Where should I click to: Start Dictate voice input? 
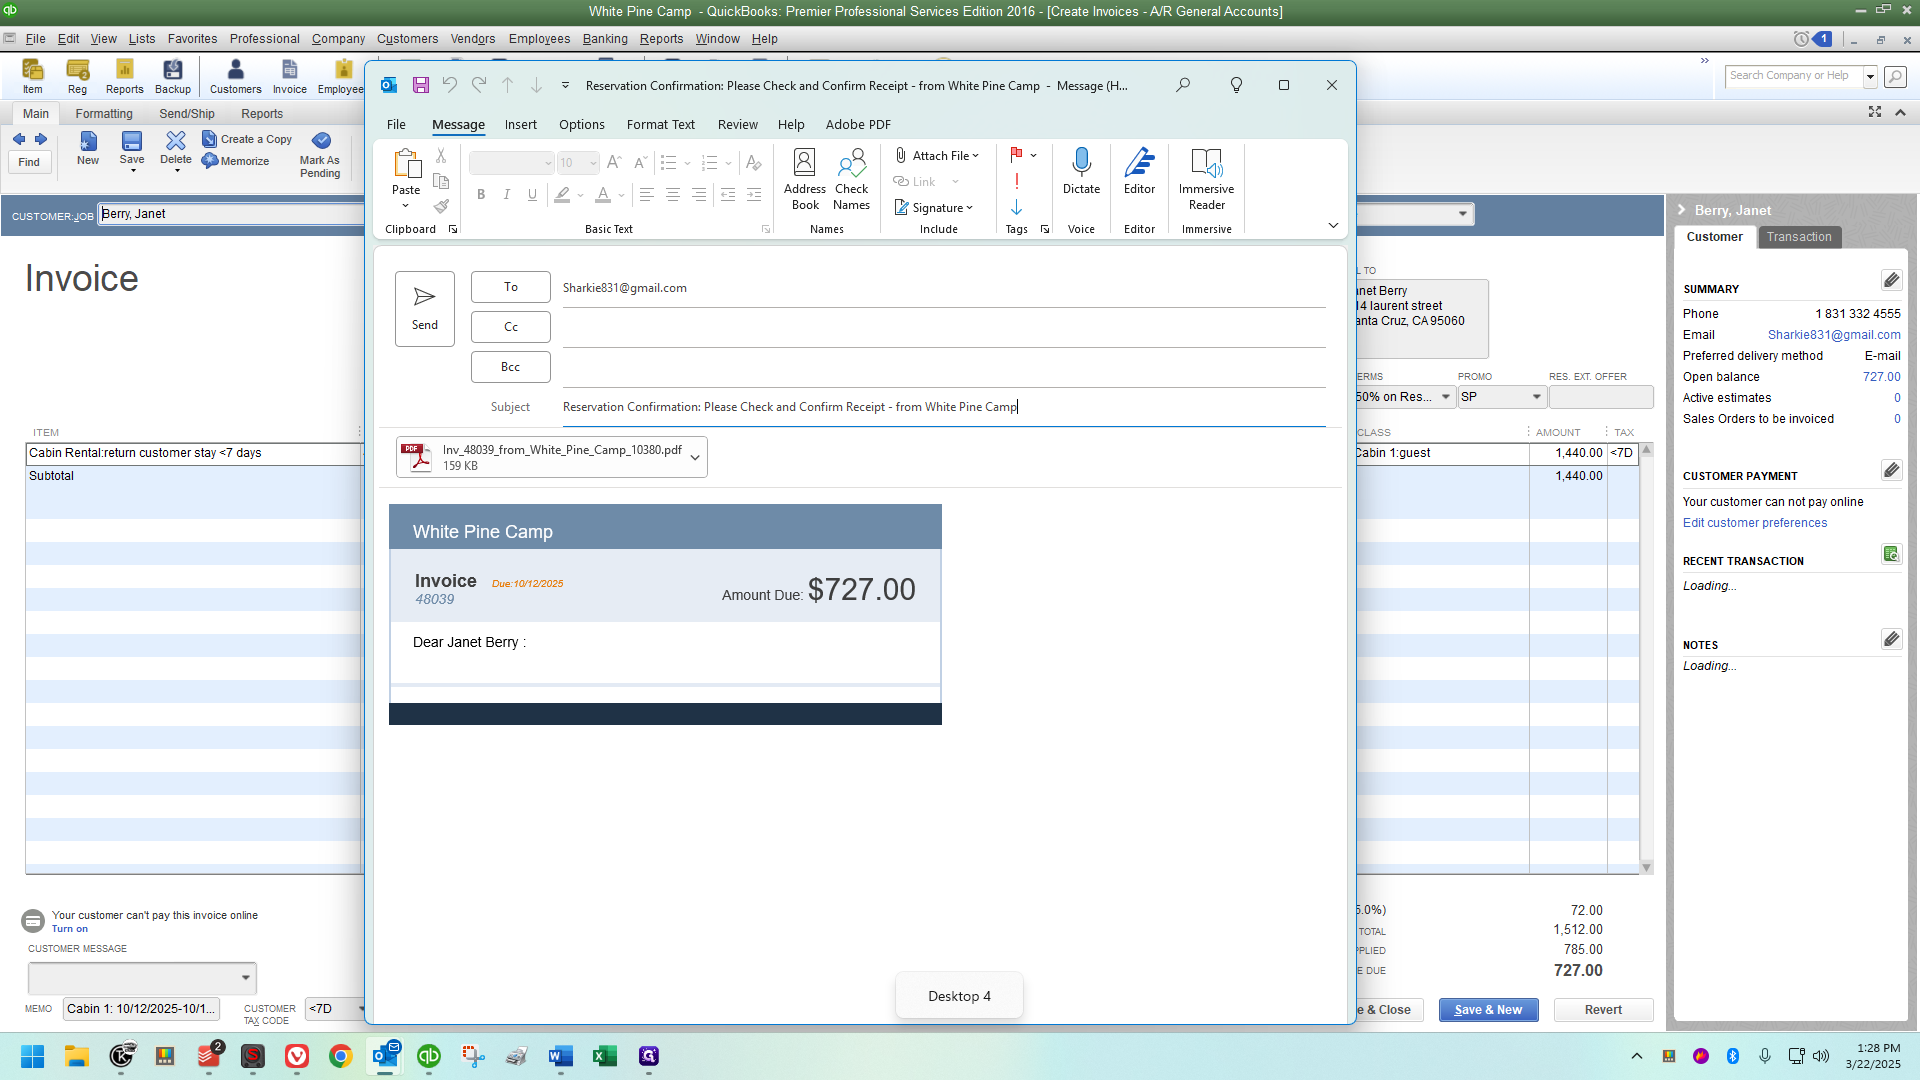[x=1081, y=171]
